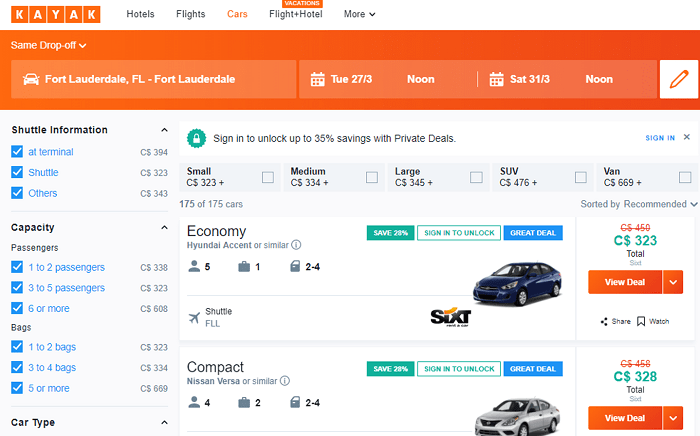Click the car door icon on Economy card
This screenshot has height=436, width=700.
click(295, 266)
